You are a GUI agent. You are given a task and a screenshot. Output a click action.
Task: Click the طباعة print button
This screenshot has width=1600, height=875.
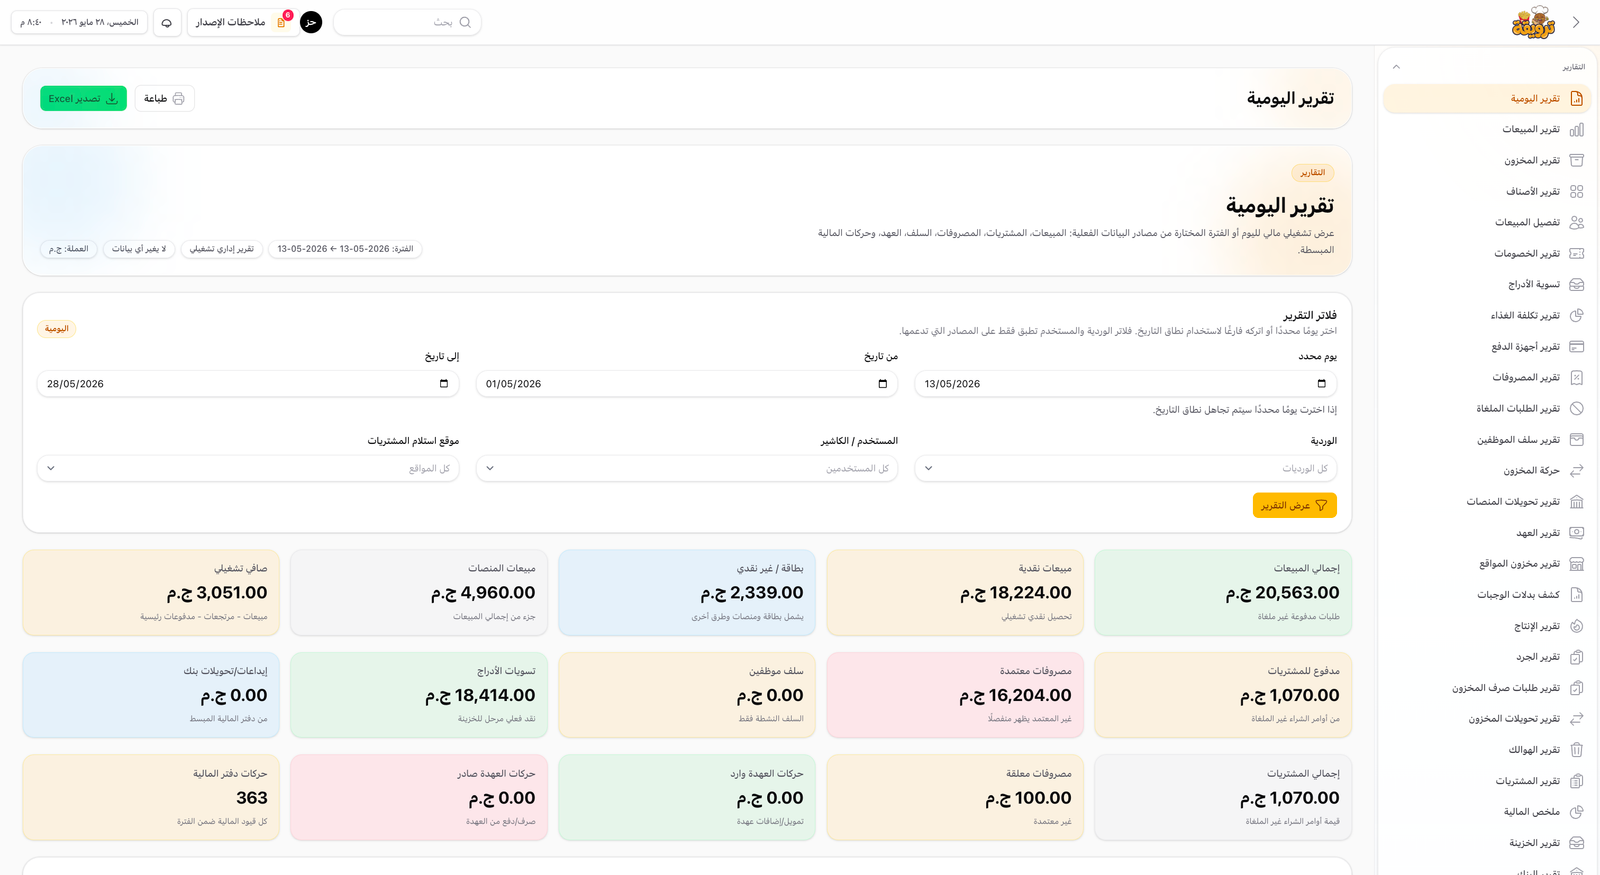(164, 98)
